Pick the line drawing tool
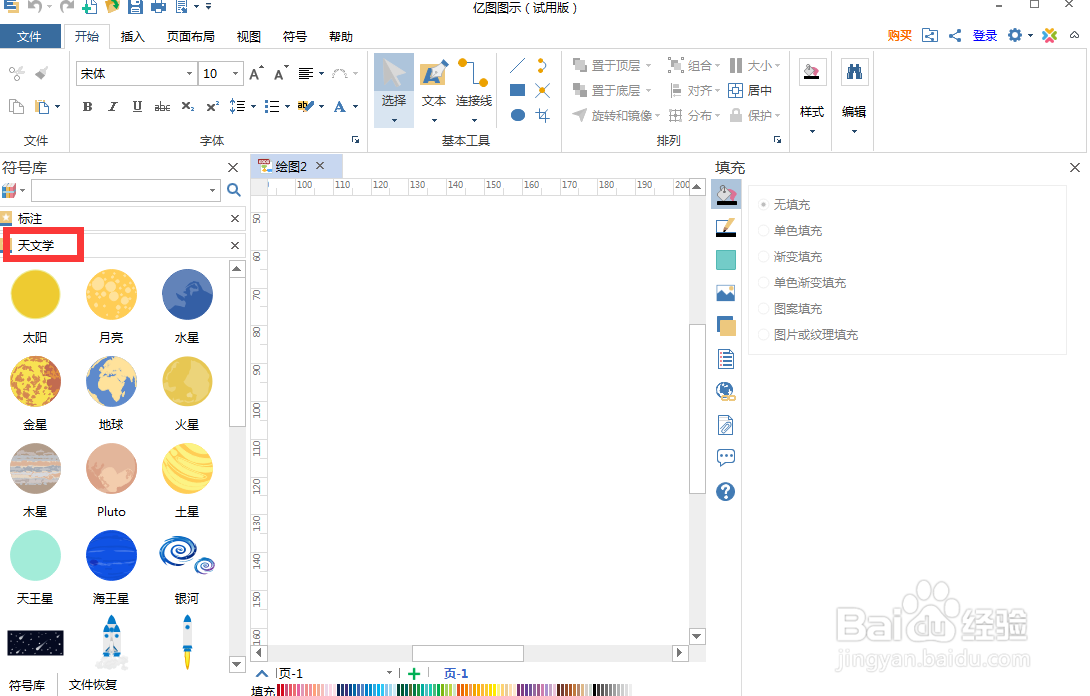This screenshot has height=696, width=1090. (x=517, y=66)
